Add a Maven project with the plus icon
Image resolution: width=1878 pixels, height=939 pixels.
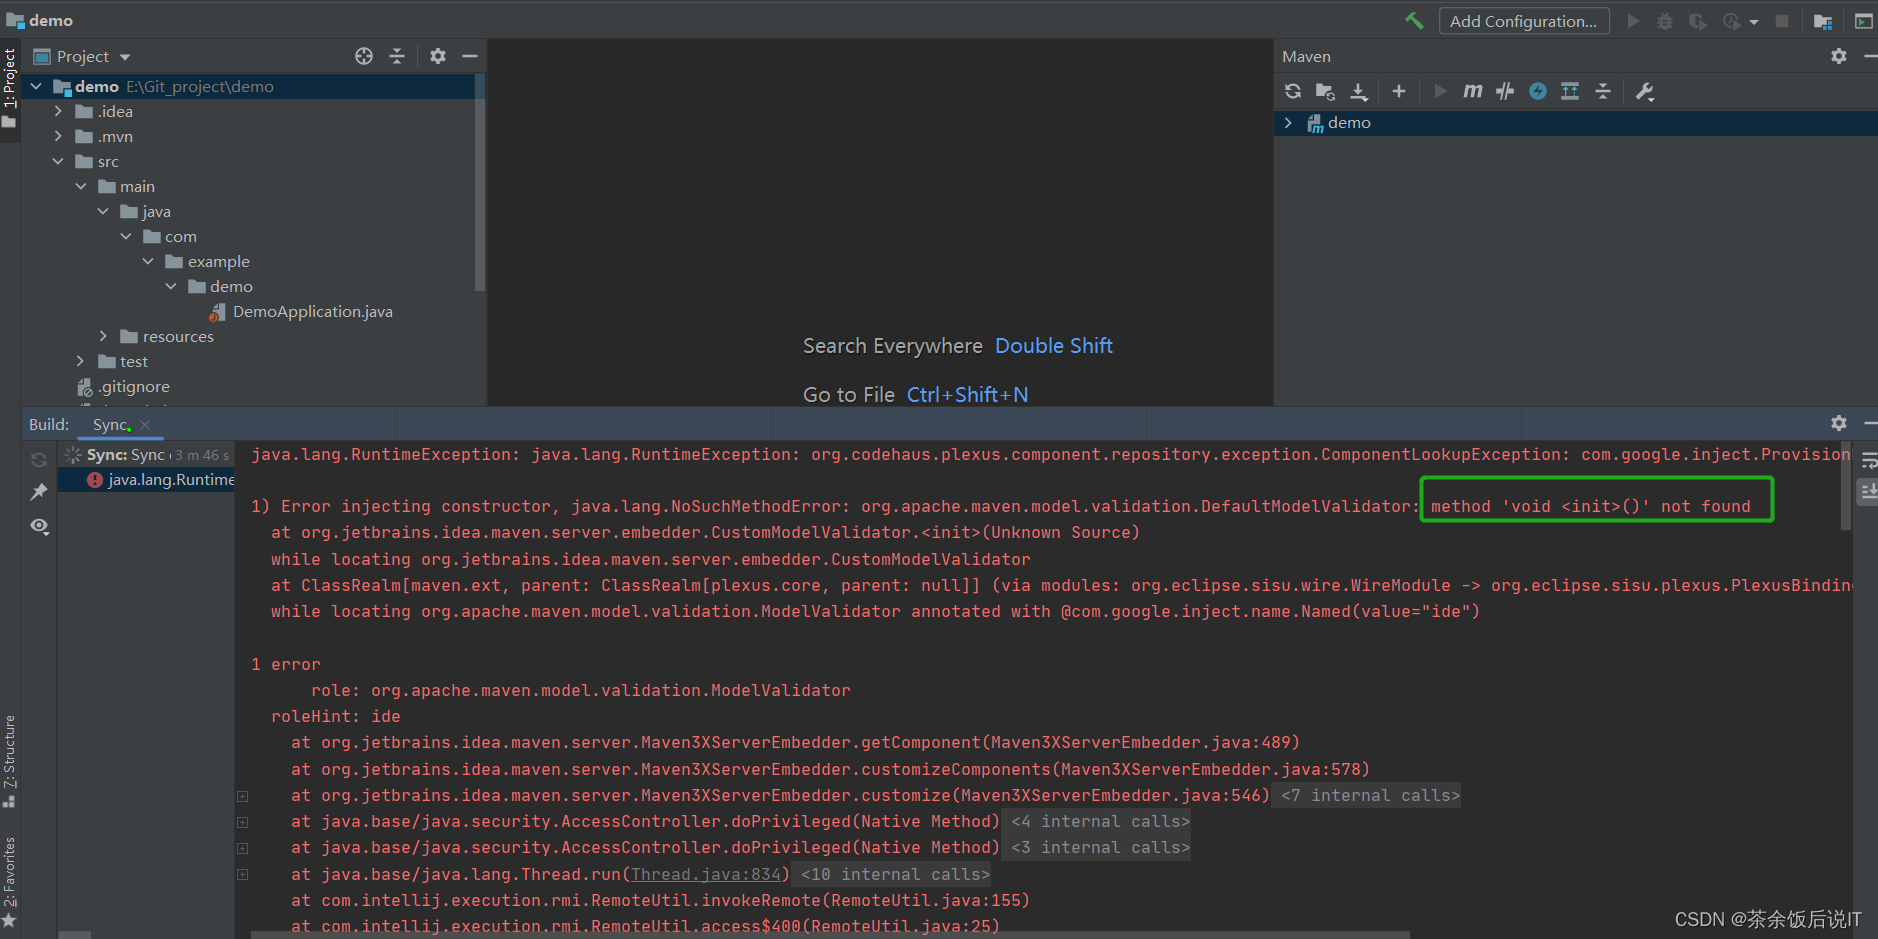(1398, 91)
